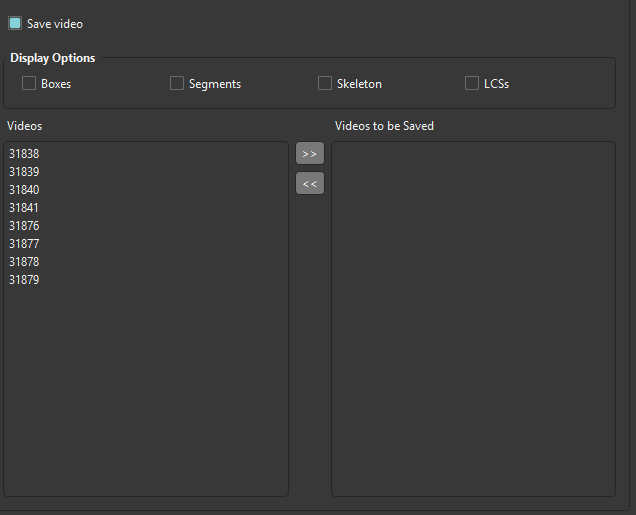Toggle the Skeleton checkbox
Screen dimensions: 636x515
[325, 83]
